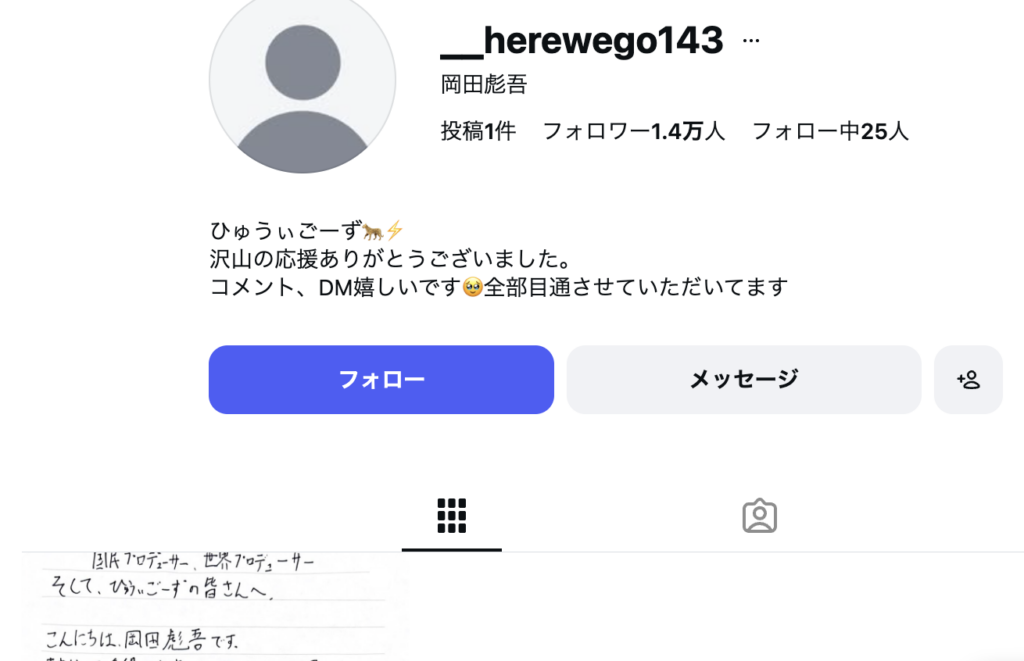Follow the account with フォロー button
This screenshot has height=661, width=1024.
pyautogui.click(x=381, y=379)
